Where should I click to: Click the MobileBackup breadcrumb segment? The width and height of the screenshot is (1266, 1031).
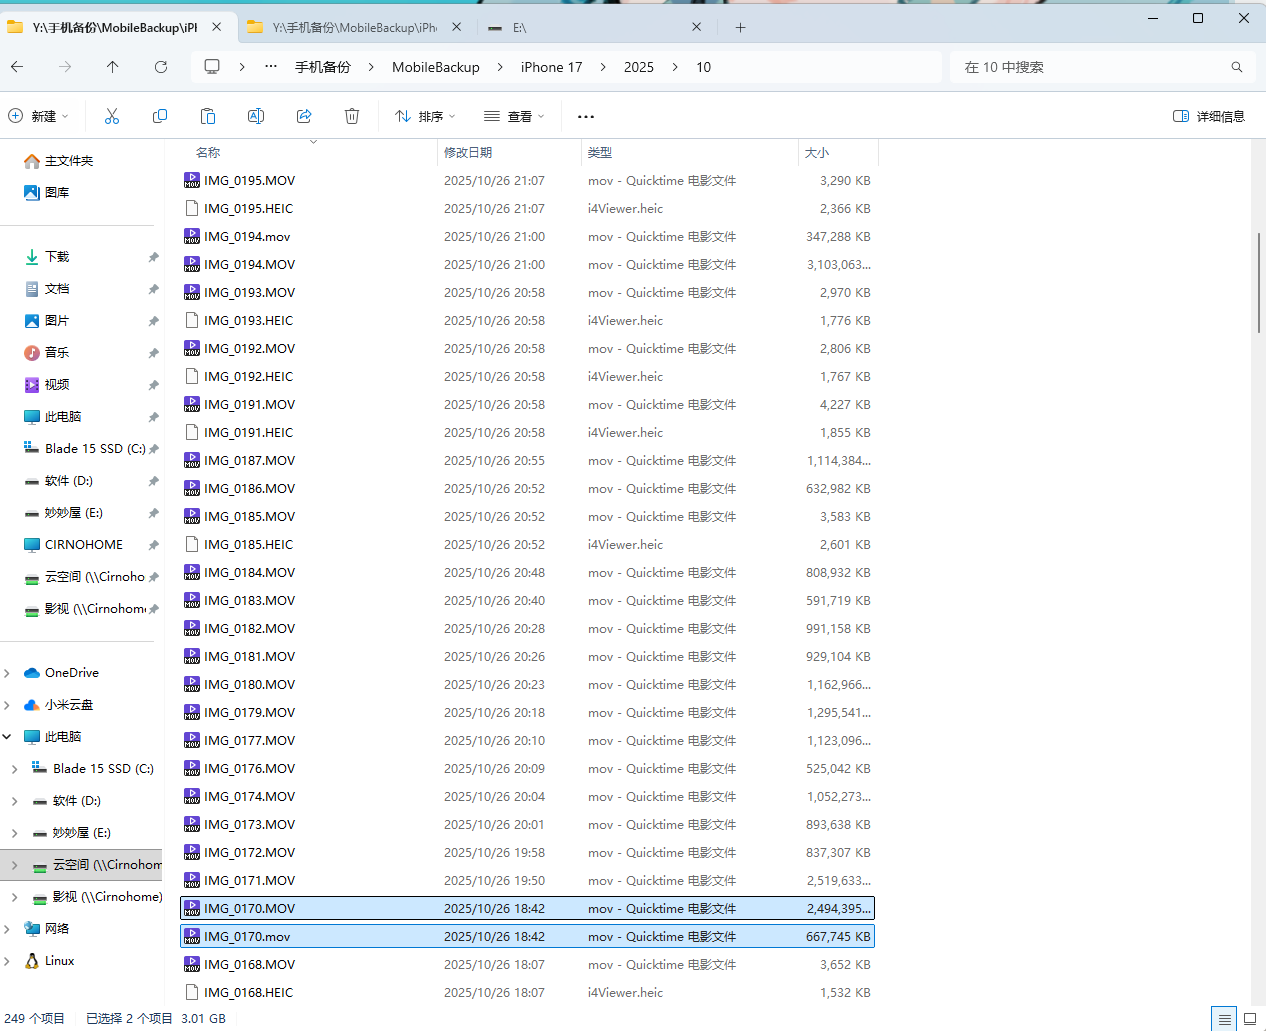[435, 67]
